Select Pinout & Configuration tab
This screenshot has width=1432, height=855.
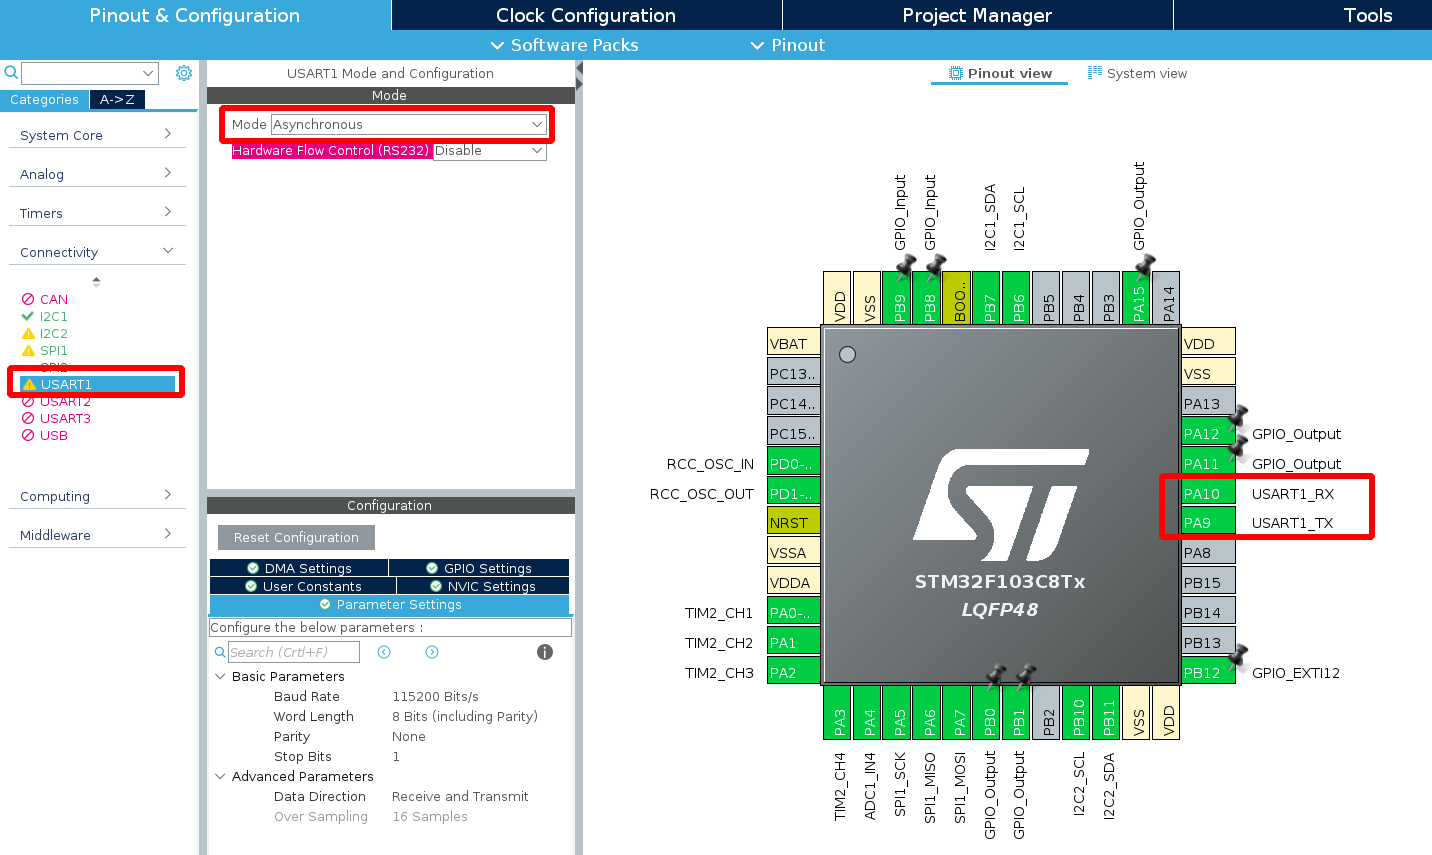point(195,15)
